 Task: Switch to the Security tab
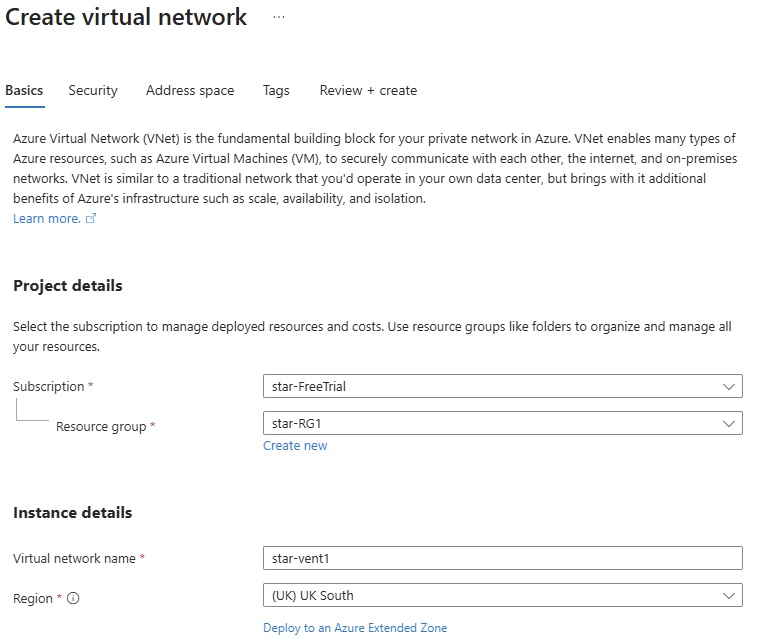pos(93,90)
